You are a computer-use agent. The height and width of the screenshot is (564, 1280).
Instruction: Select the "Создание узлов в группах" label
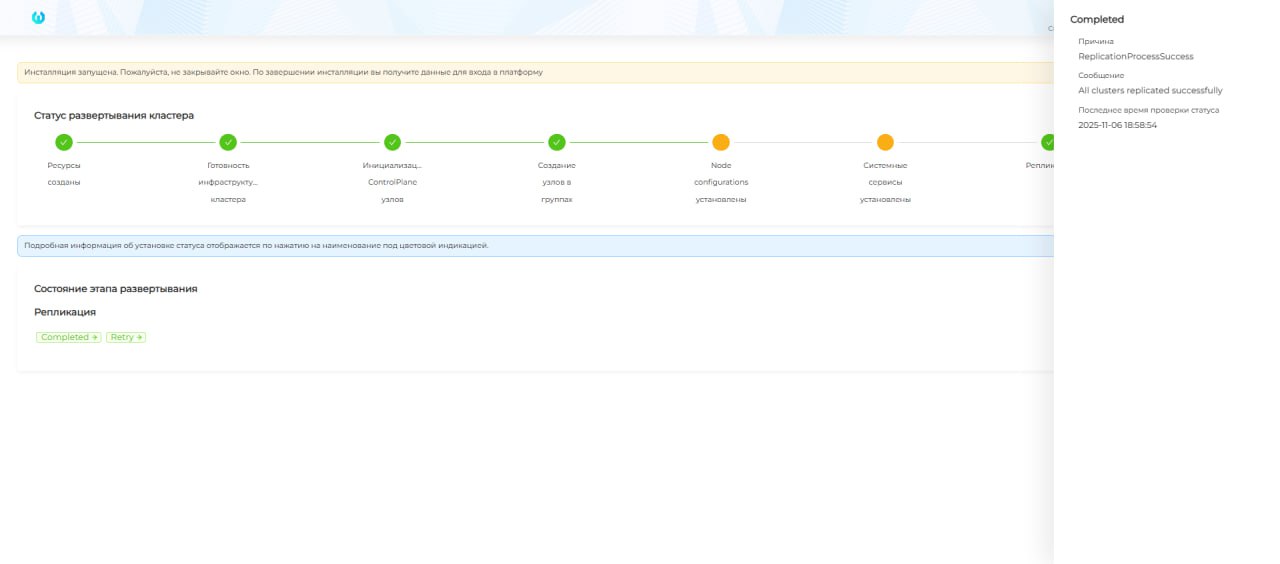(x=557, y=182)
